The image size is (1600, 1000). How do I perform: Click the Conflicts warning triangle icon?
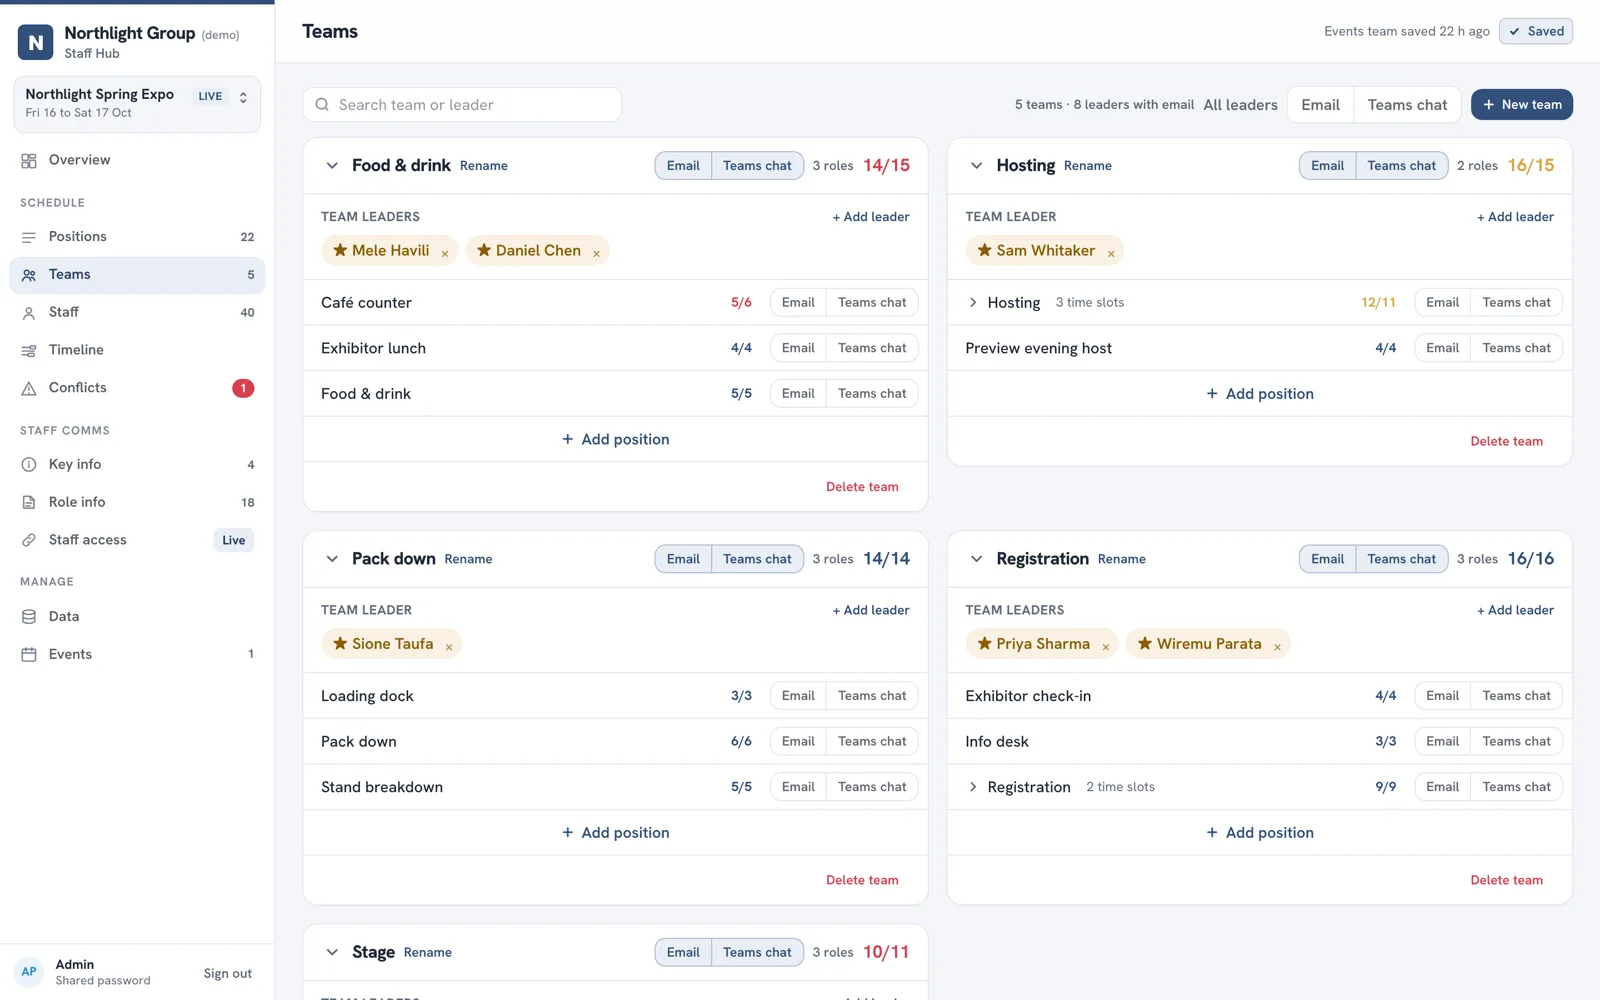click(29, 388)
